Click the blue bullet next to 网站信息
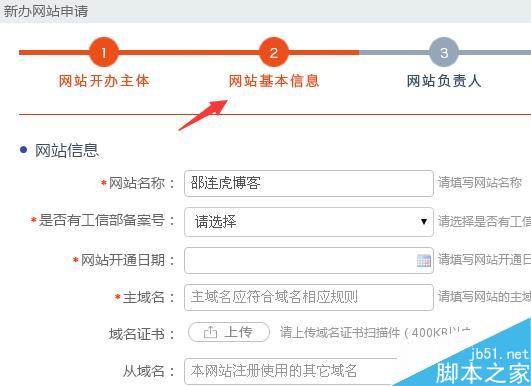Viewport: 531px width, 386px height. pyautogui.click(x=23, y=150)
